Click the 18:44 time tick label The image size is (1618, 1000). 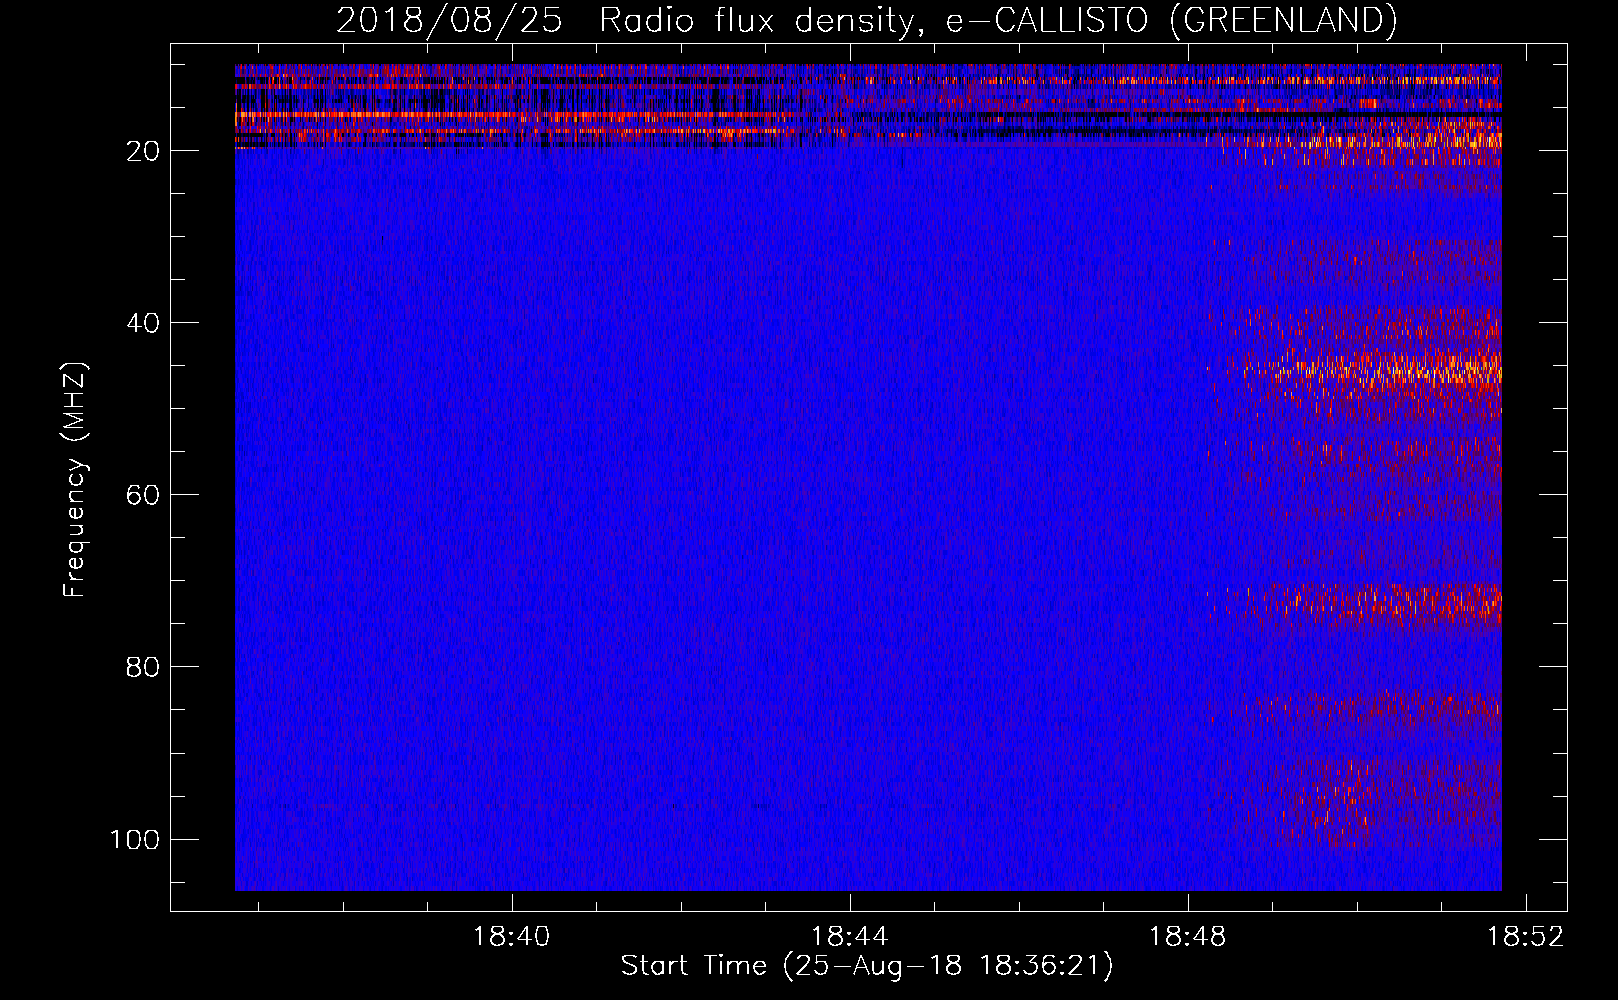click(x=849, y=936)
